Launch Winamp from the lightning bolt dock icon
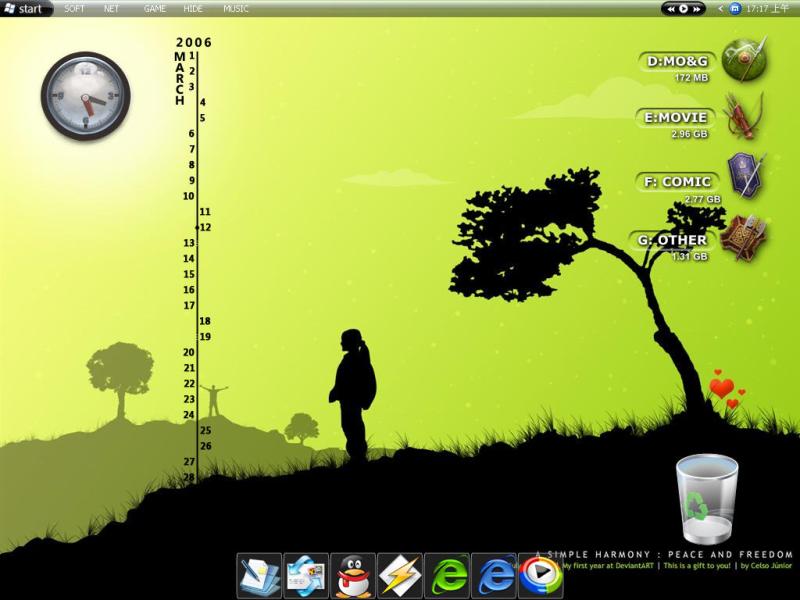The image size is (800, 600). tap(400, 576)
